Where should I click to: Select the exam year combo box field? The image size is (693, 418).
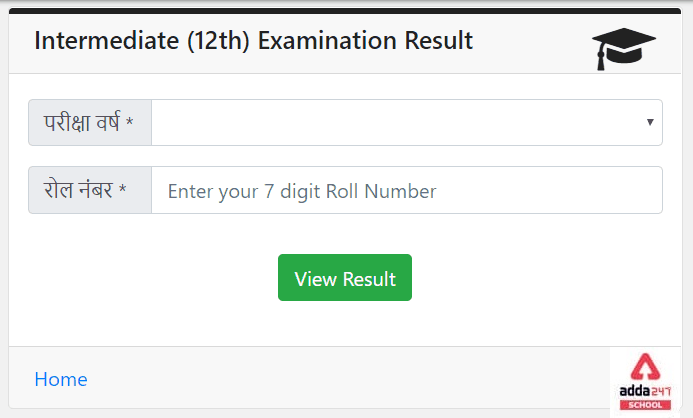407,122
